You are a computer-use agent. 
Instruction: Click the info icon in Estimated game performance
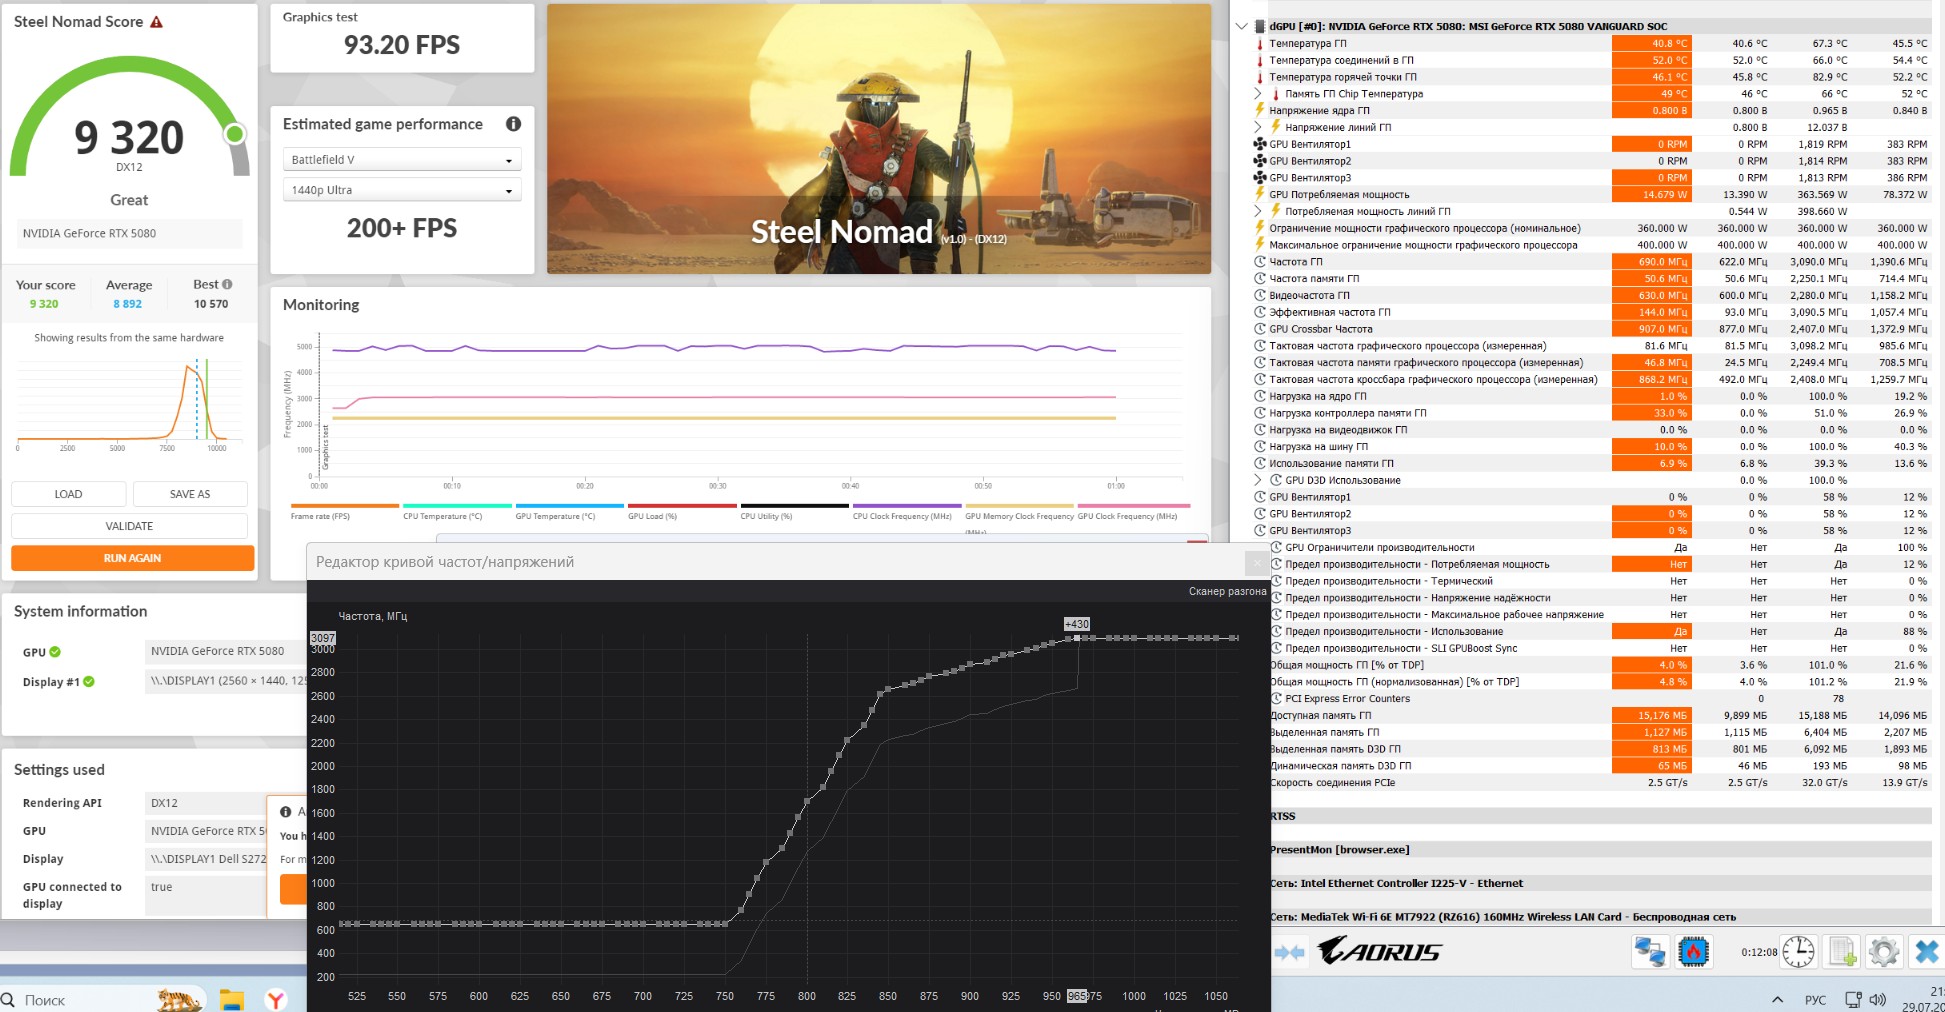[513, 124]
